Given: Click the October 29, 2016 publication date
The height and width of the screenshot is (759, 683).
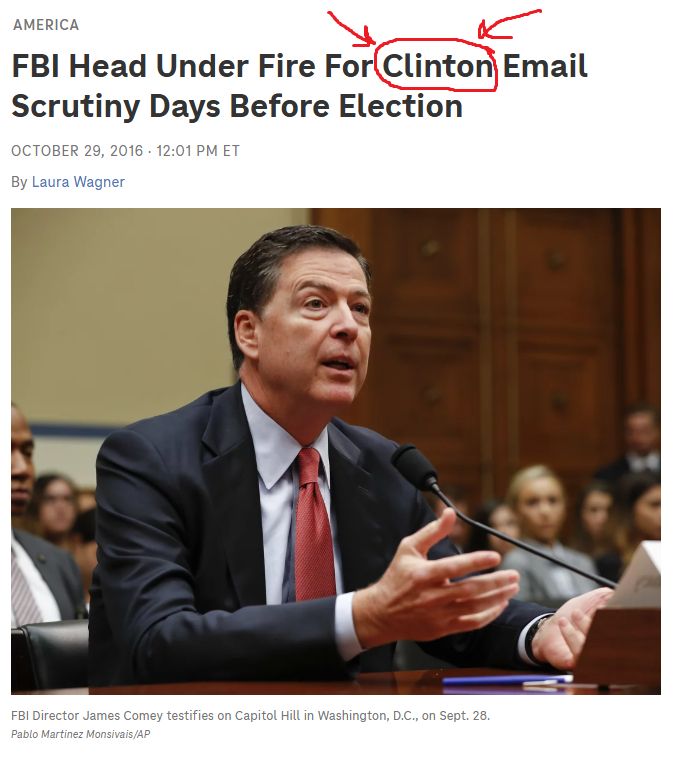Looking at the screenshot, I should [x=77, y=151].
